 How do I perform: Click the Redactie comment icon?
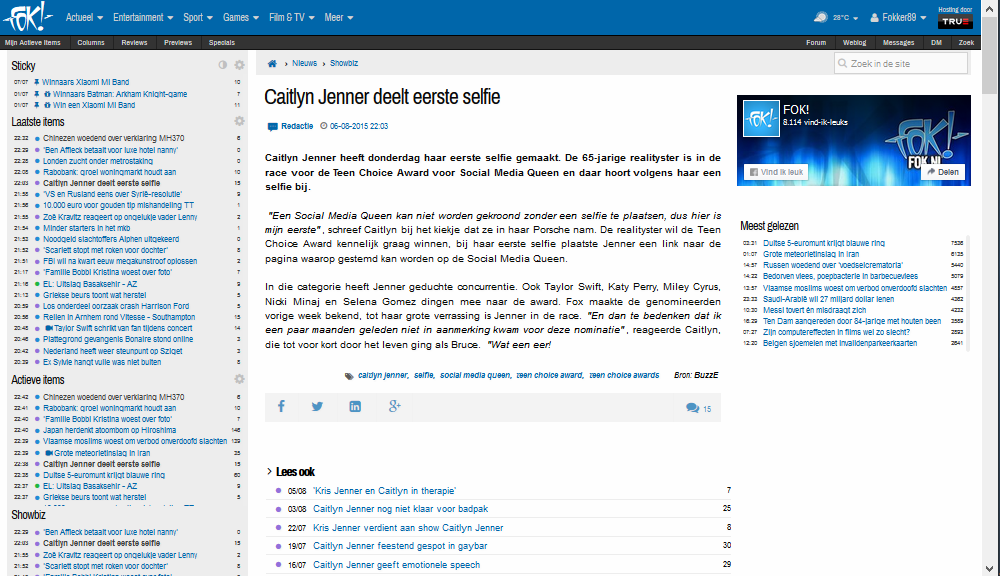tap(272, 126)
